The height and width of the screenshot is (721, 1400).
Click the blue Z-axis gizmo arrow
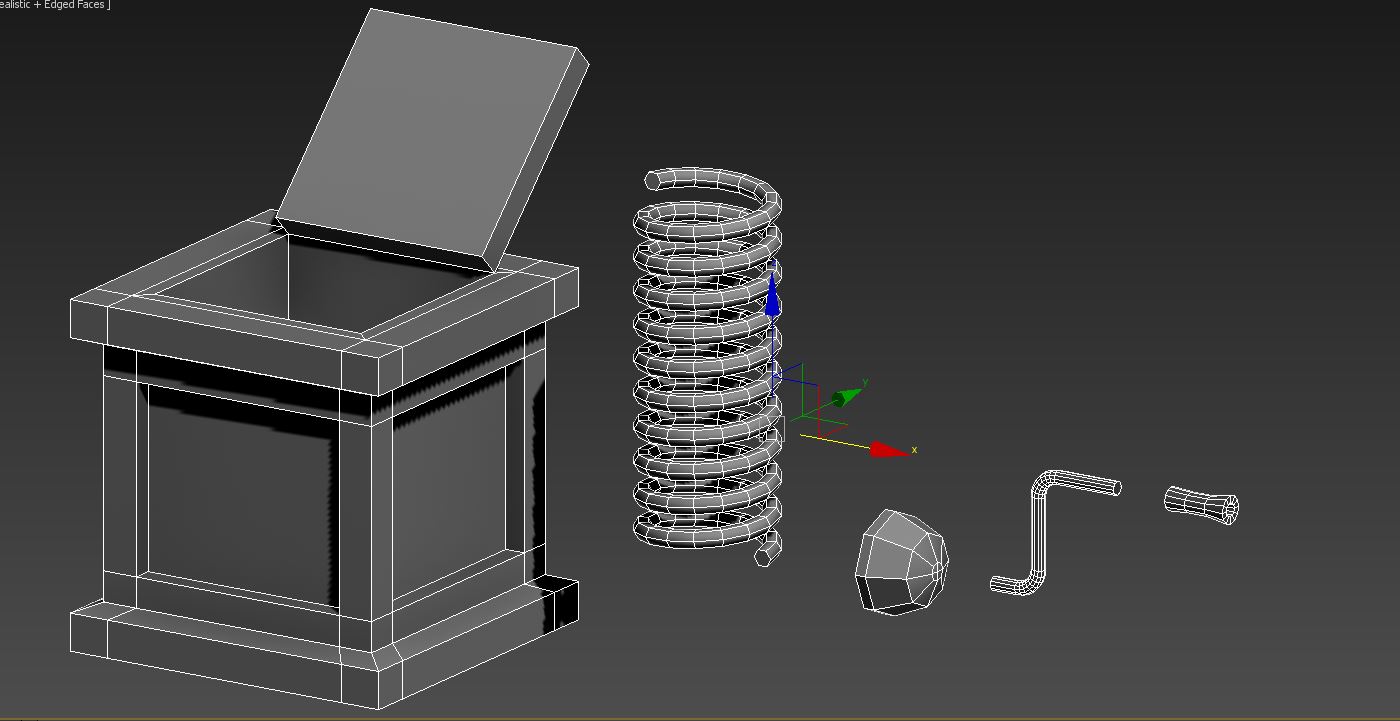772,299
